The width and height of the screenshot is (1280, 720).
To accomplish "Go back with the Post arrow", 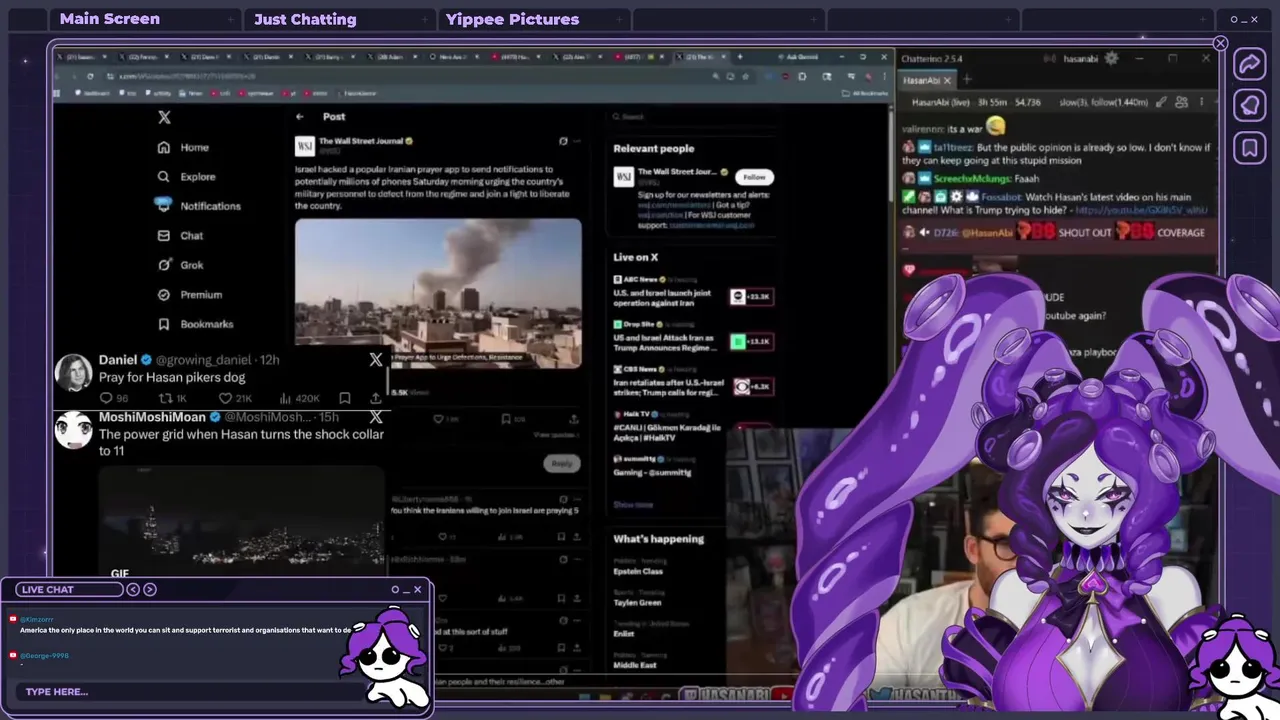I will [x=300, y=117].
